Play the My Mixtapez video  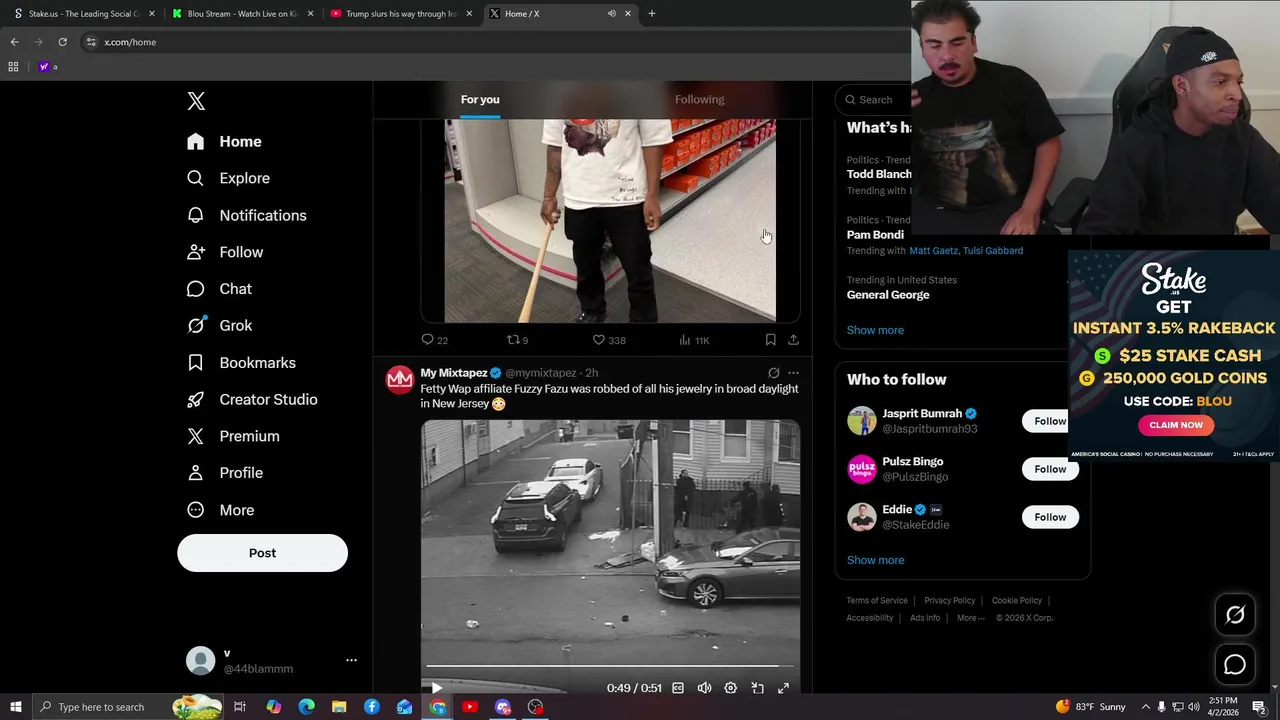[436, 688]
